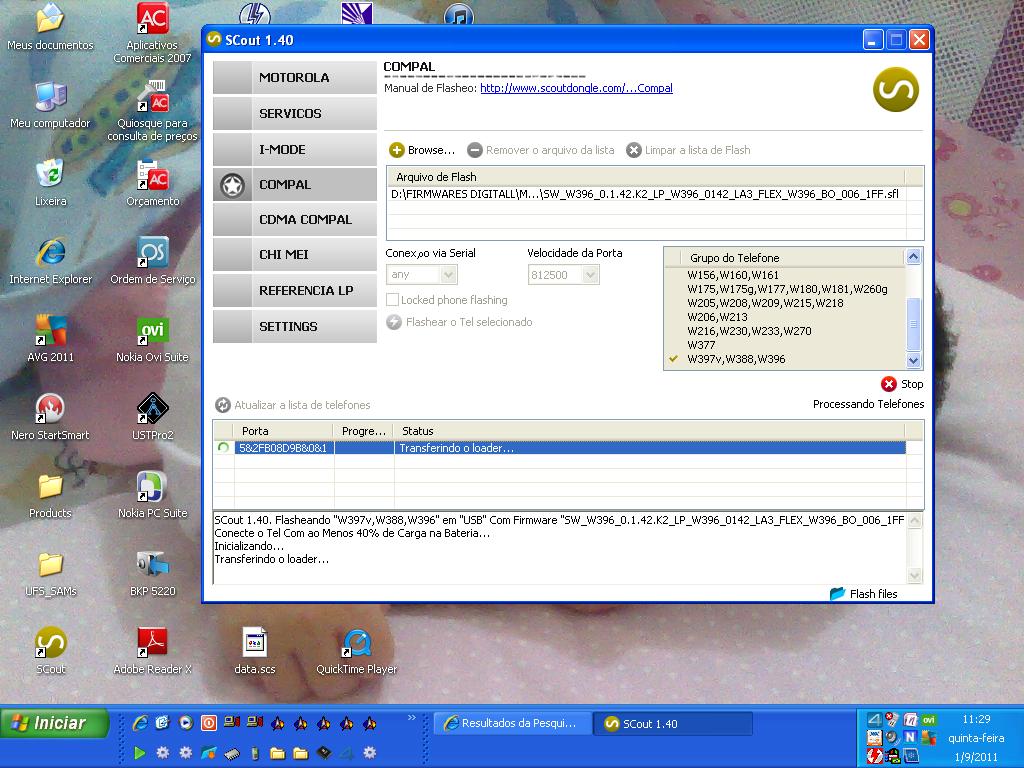Select phone group W156,W160,W161
This screenshot has height=768, width=1024.
pos(733,275)
